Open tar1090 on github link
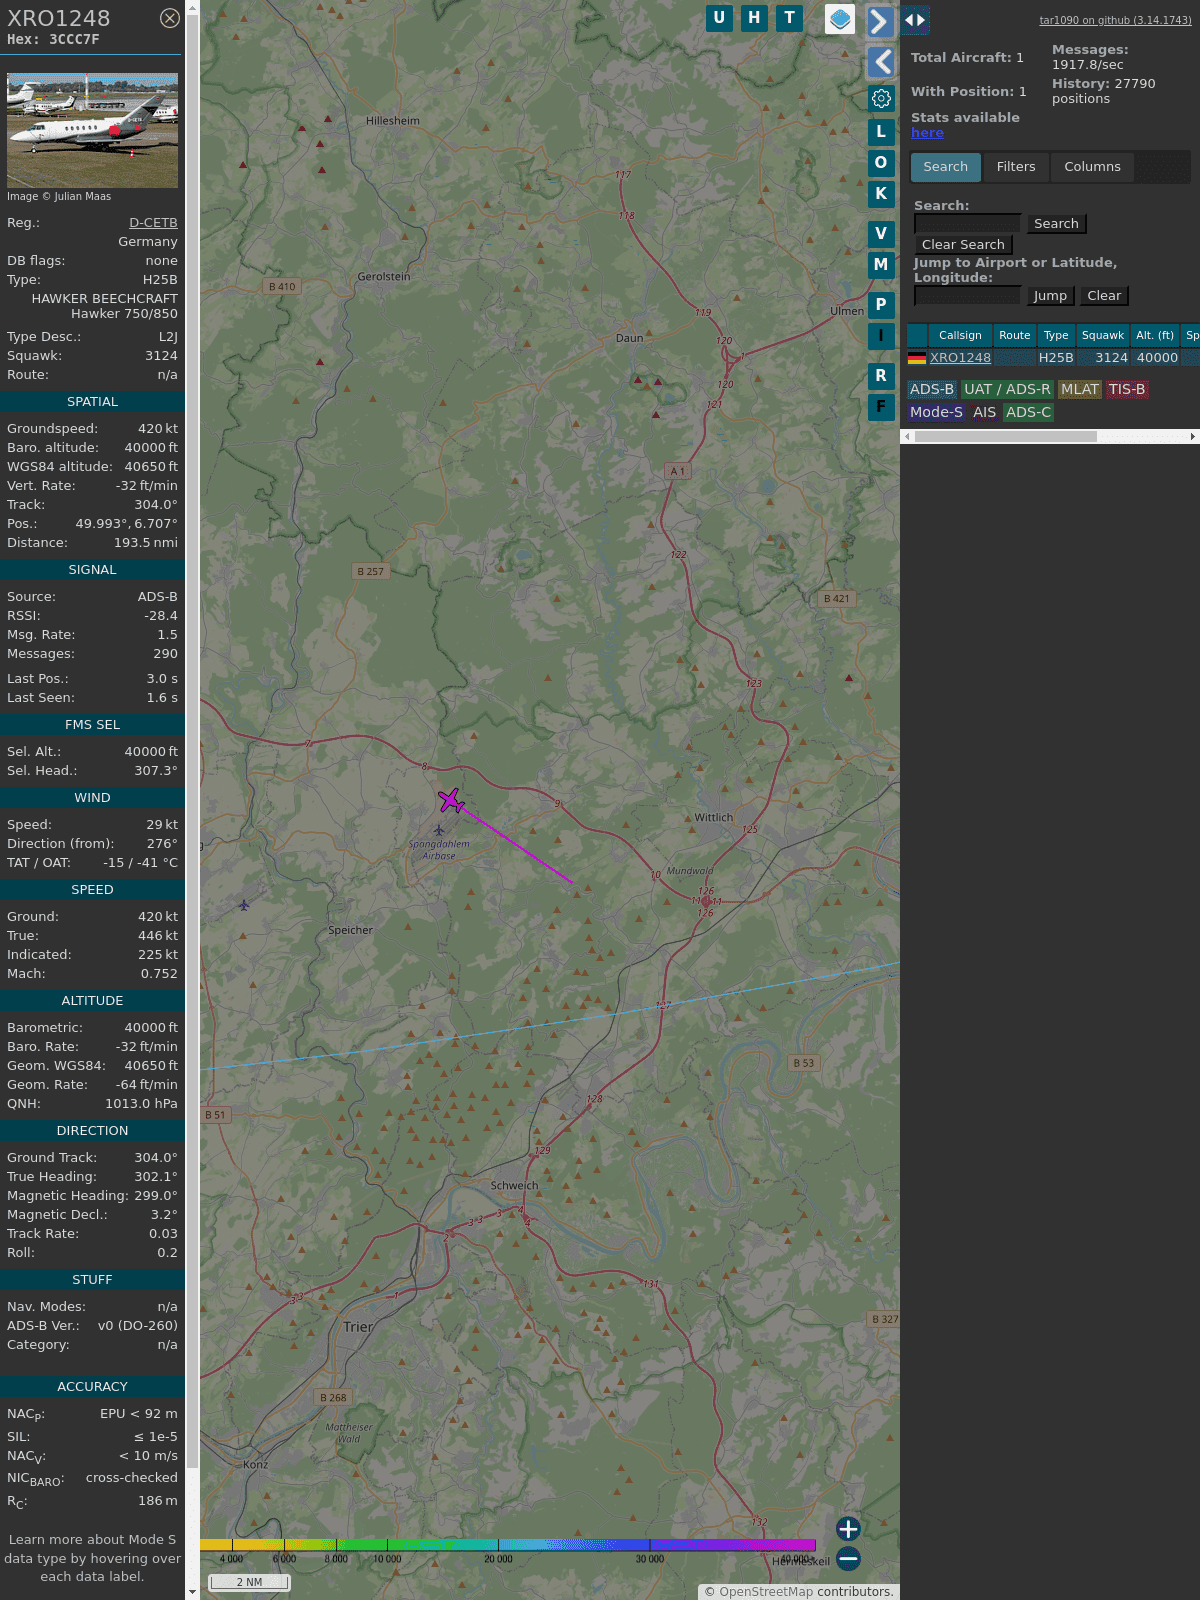Viewport: 1200px width, 1600px height. tap(1115, 20)
